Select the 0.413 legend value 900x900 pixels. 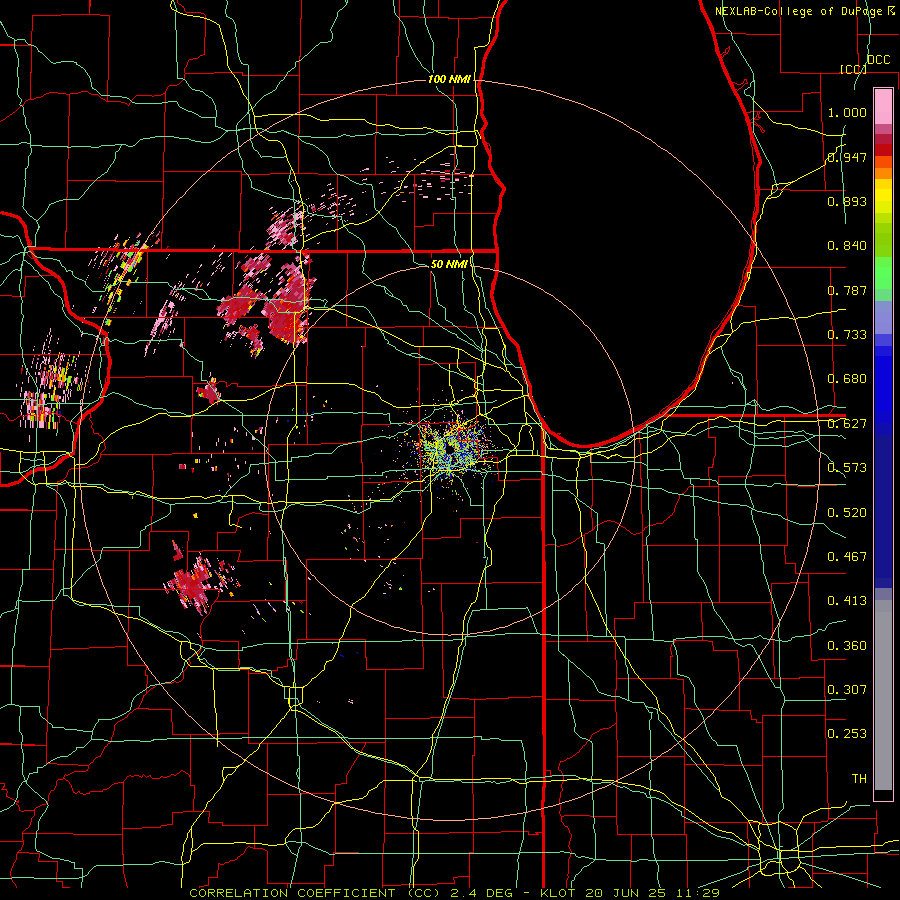click(847, 601)
